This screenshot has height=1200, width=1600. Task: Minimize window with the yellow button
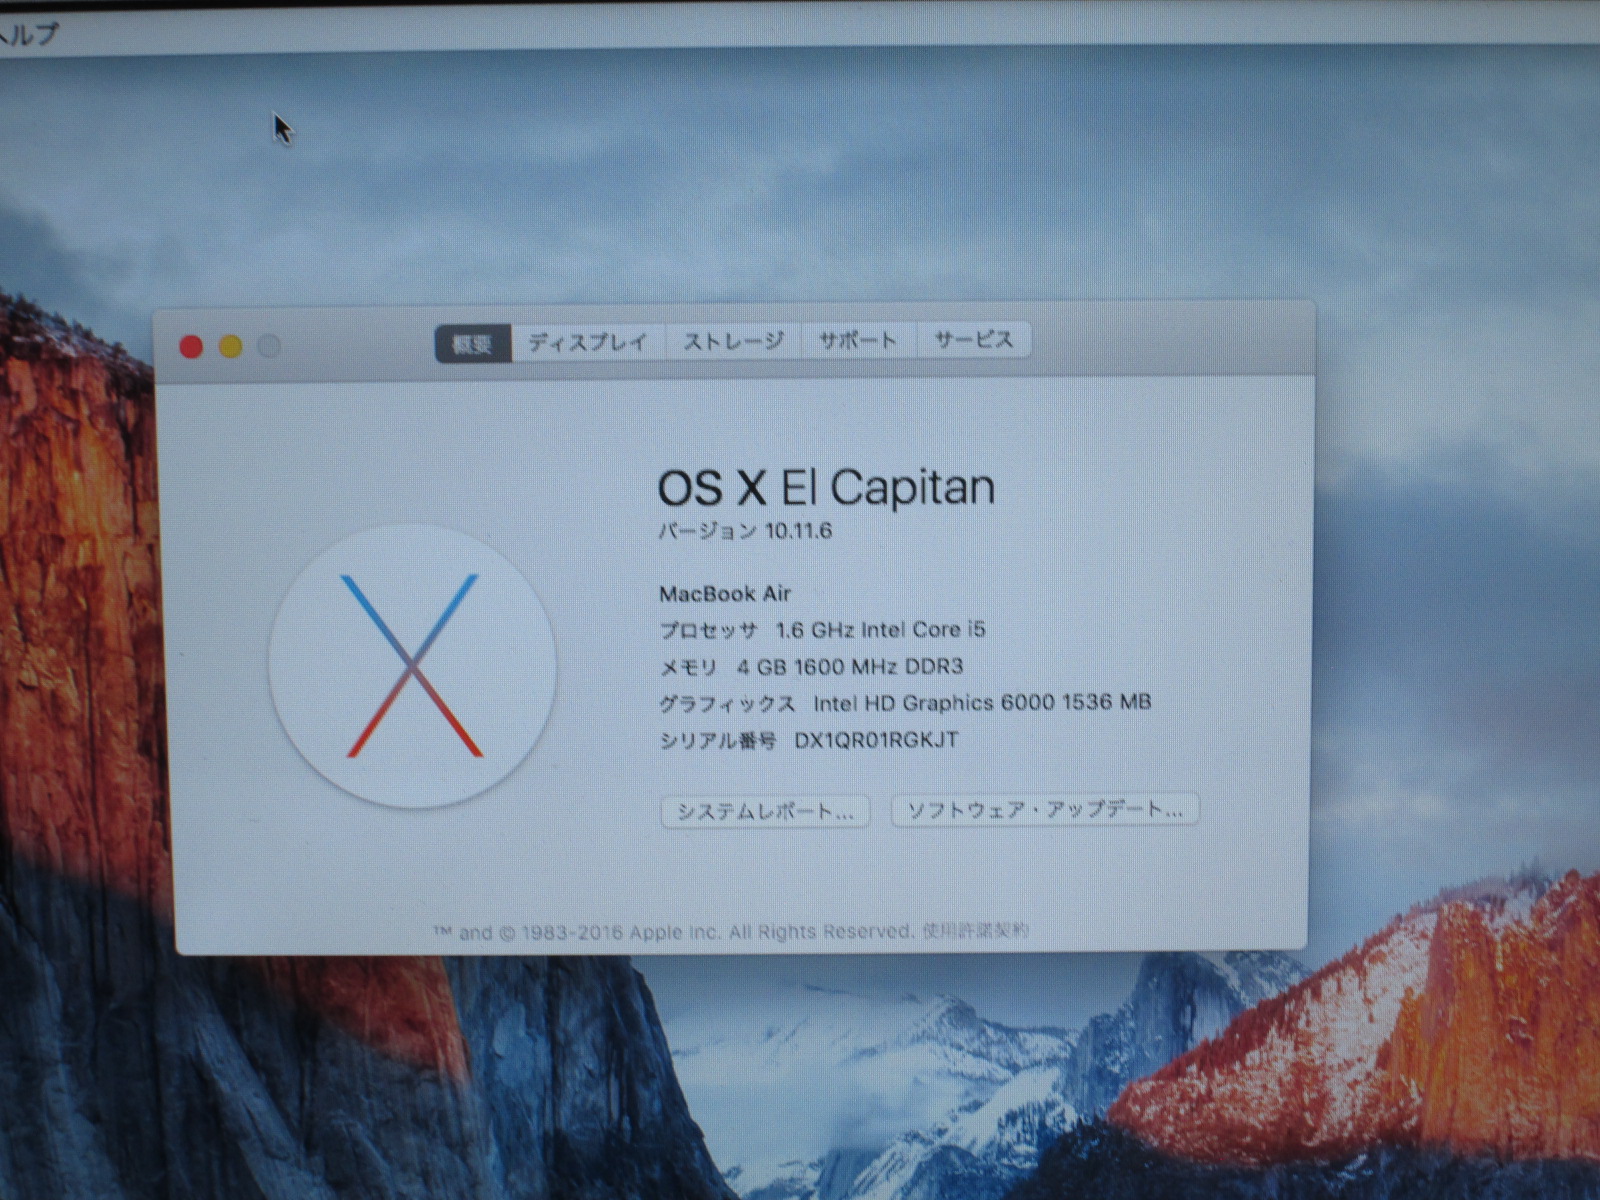[x=231, y=347]
